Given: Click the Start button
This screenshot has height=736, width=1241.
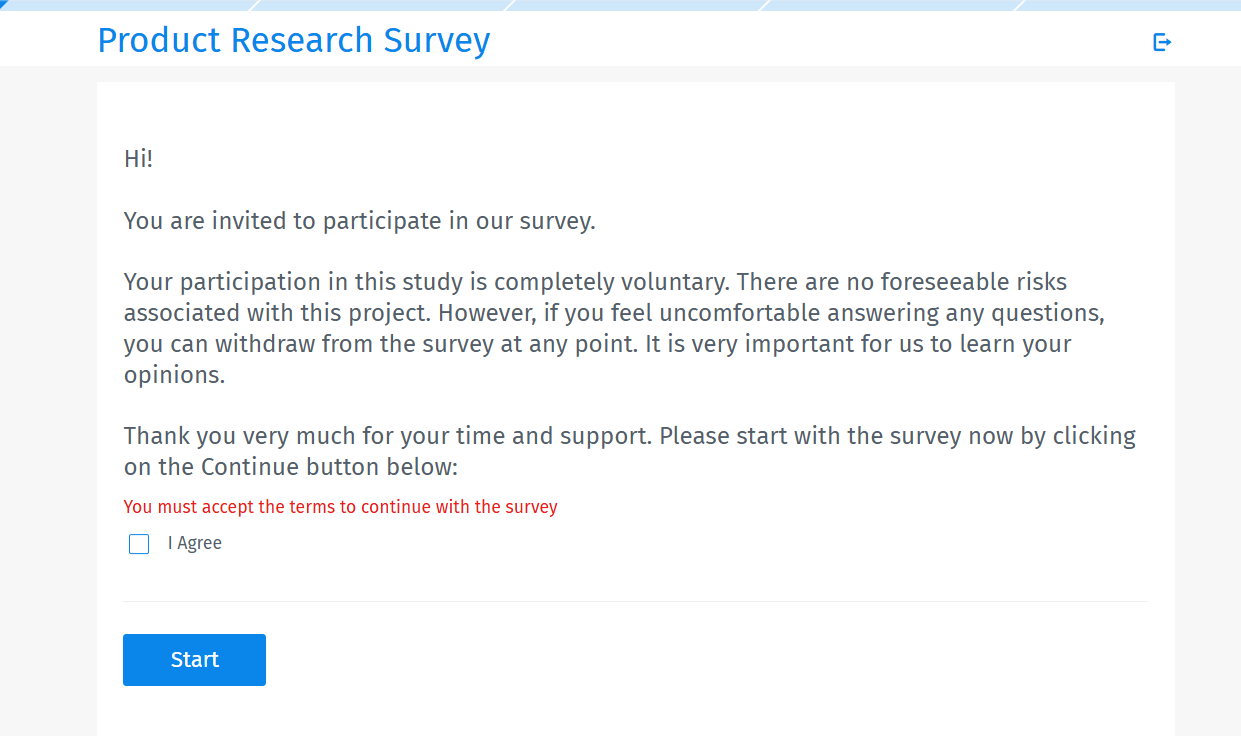Looking at the screenshot, I should (x=194, y=659).
